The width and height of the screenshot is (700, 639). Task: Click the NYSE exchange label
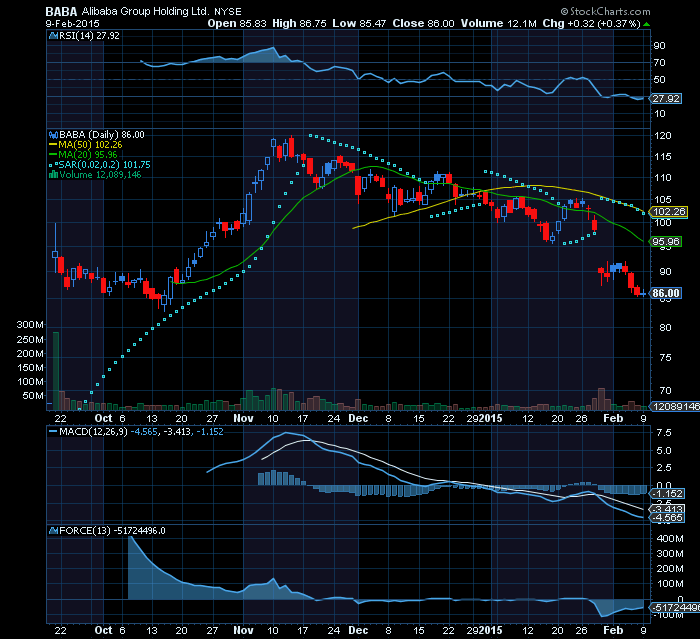click(228, 12)
